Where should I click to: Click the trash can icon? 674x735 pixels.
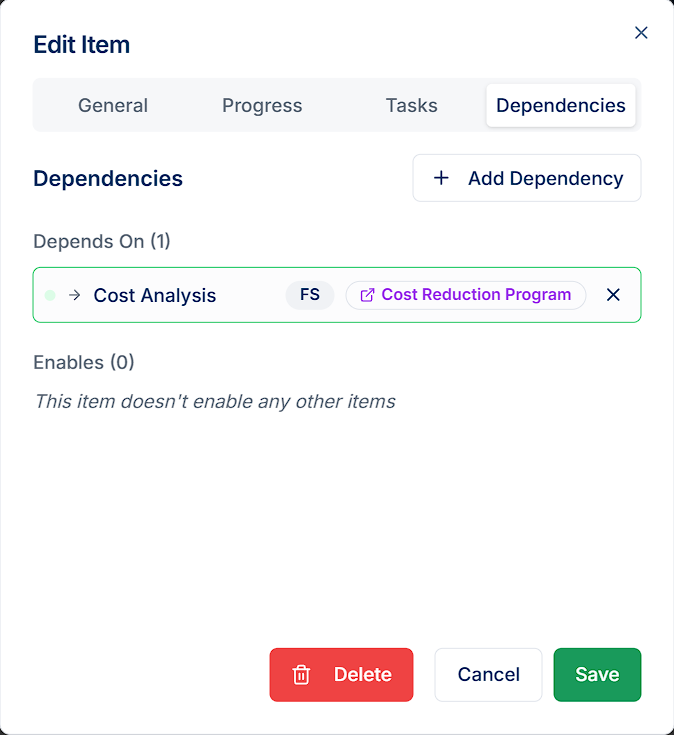click(301, 675)
